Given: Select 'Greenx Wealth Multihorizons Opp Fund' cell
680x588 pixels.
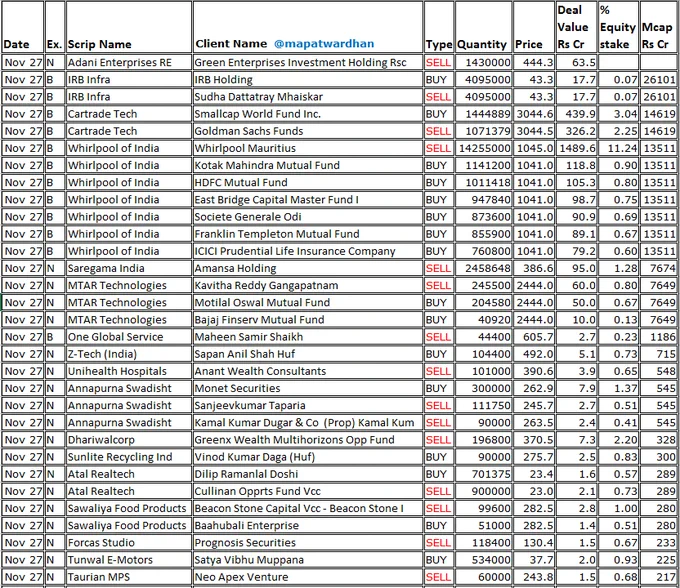Looking at the screenshot, I should [308, 440].
